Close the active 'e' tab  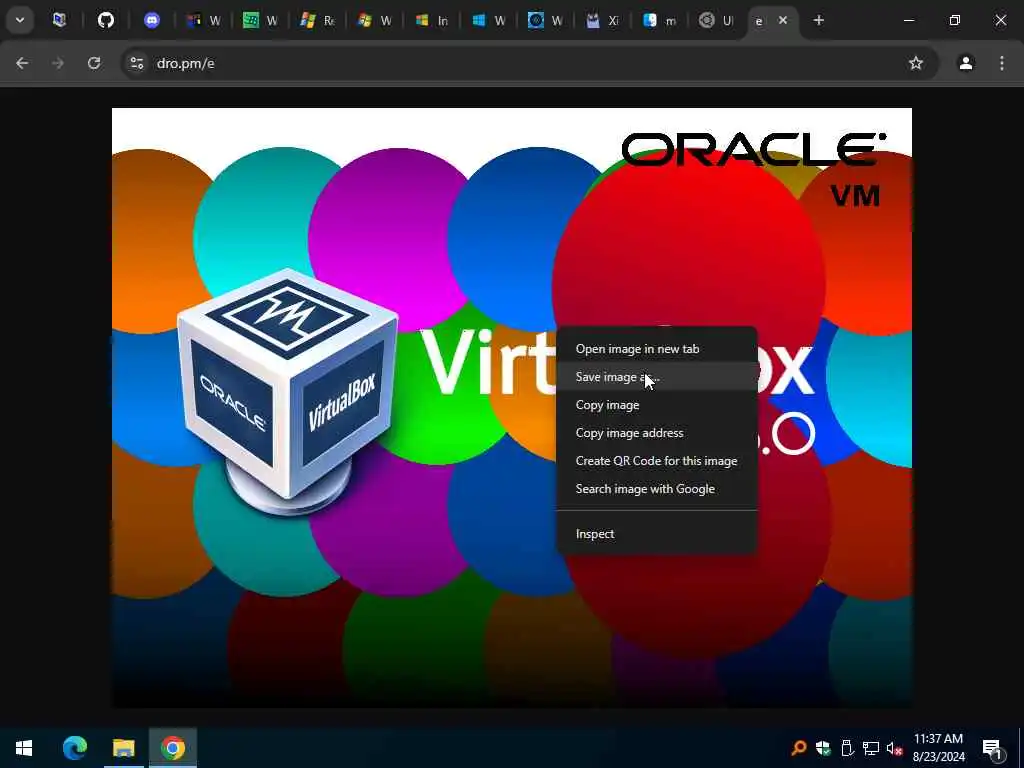[x=783, y=20]
